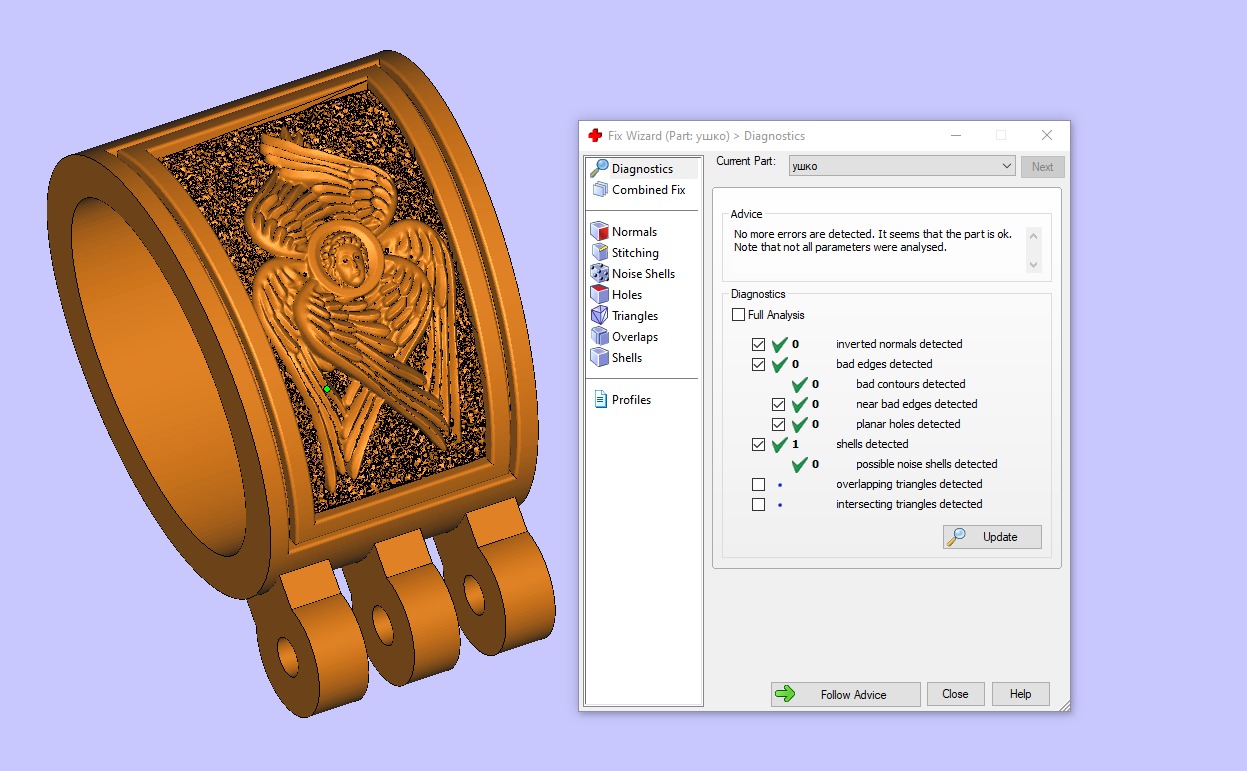The image size is (1247, 771).
Task: Click the green point marker on the model
Action: [327, 388]
